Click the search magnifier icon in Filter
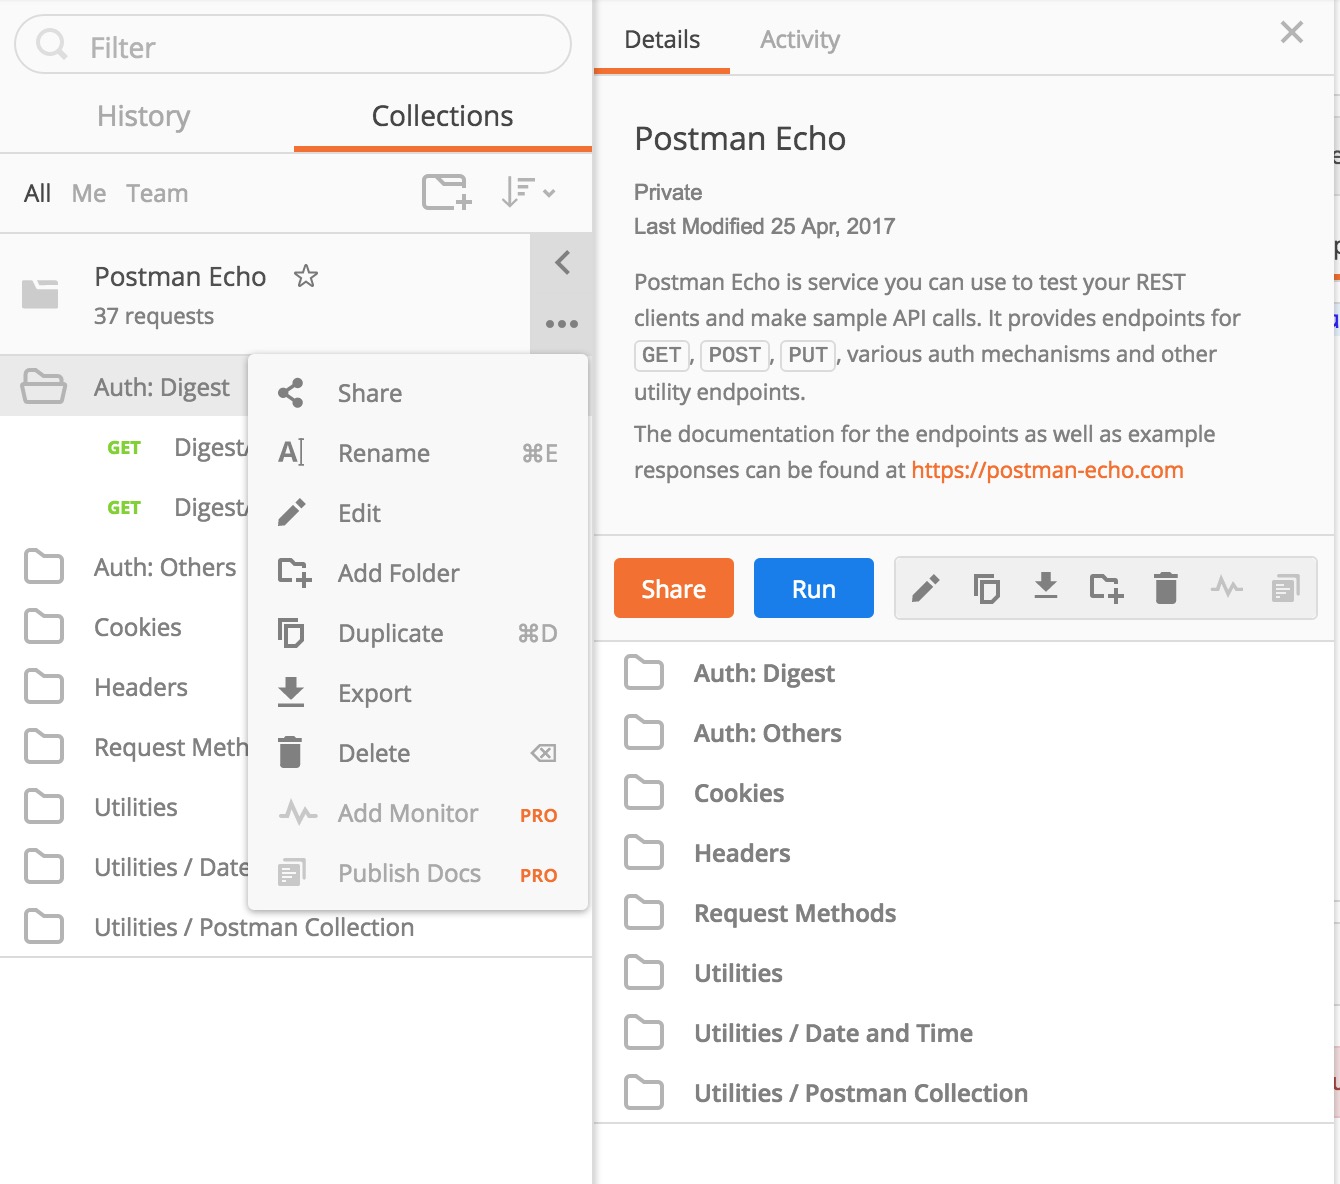 pyautogui.click(x=51, y=45)
